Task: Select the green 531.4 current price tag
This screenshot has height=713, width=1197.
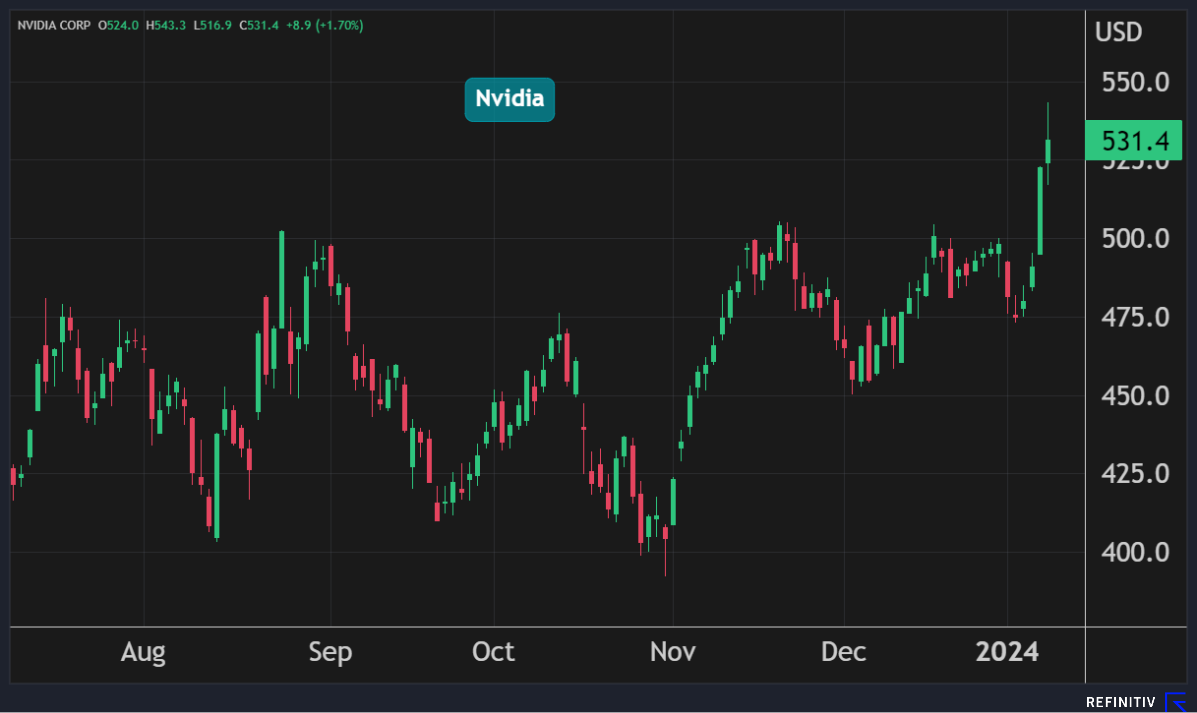Action: point(1133,141)
